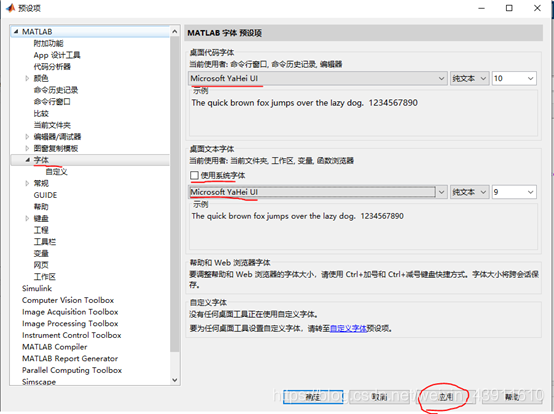
Task: Select 帮助 in the preferences tree
Action: click(41, 206)
